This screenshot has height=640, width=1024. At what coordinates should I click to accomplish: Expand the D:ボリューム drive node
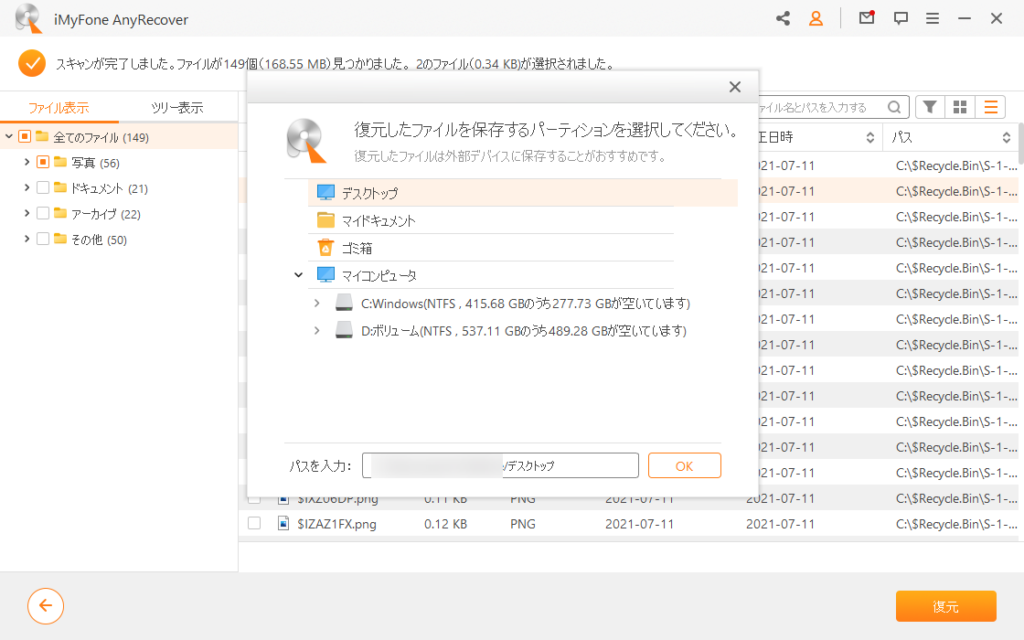point(317,331)
